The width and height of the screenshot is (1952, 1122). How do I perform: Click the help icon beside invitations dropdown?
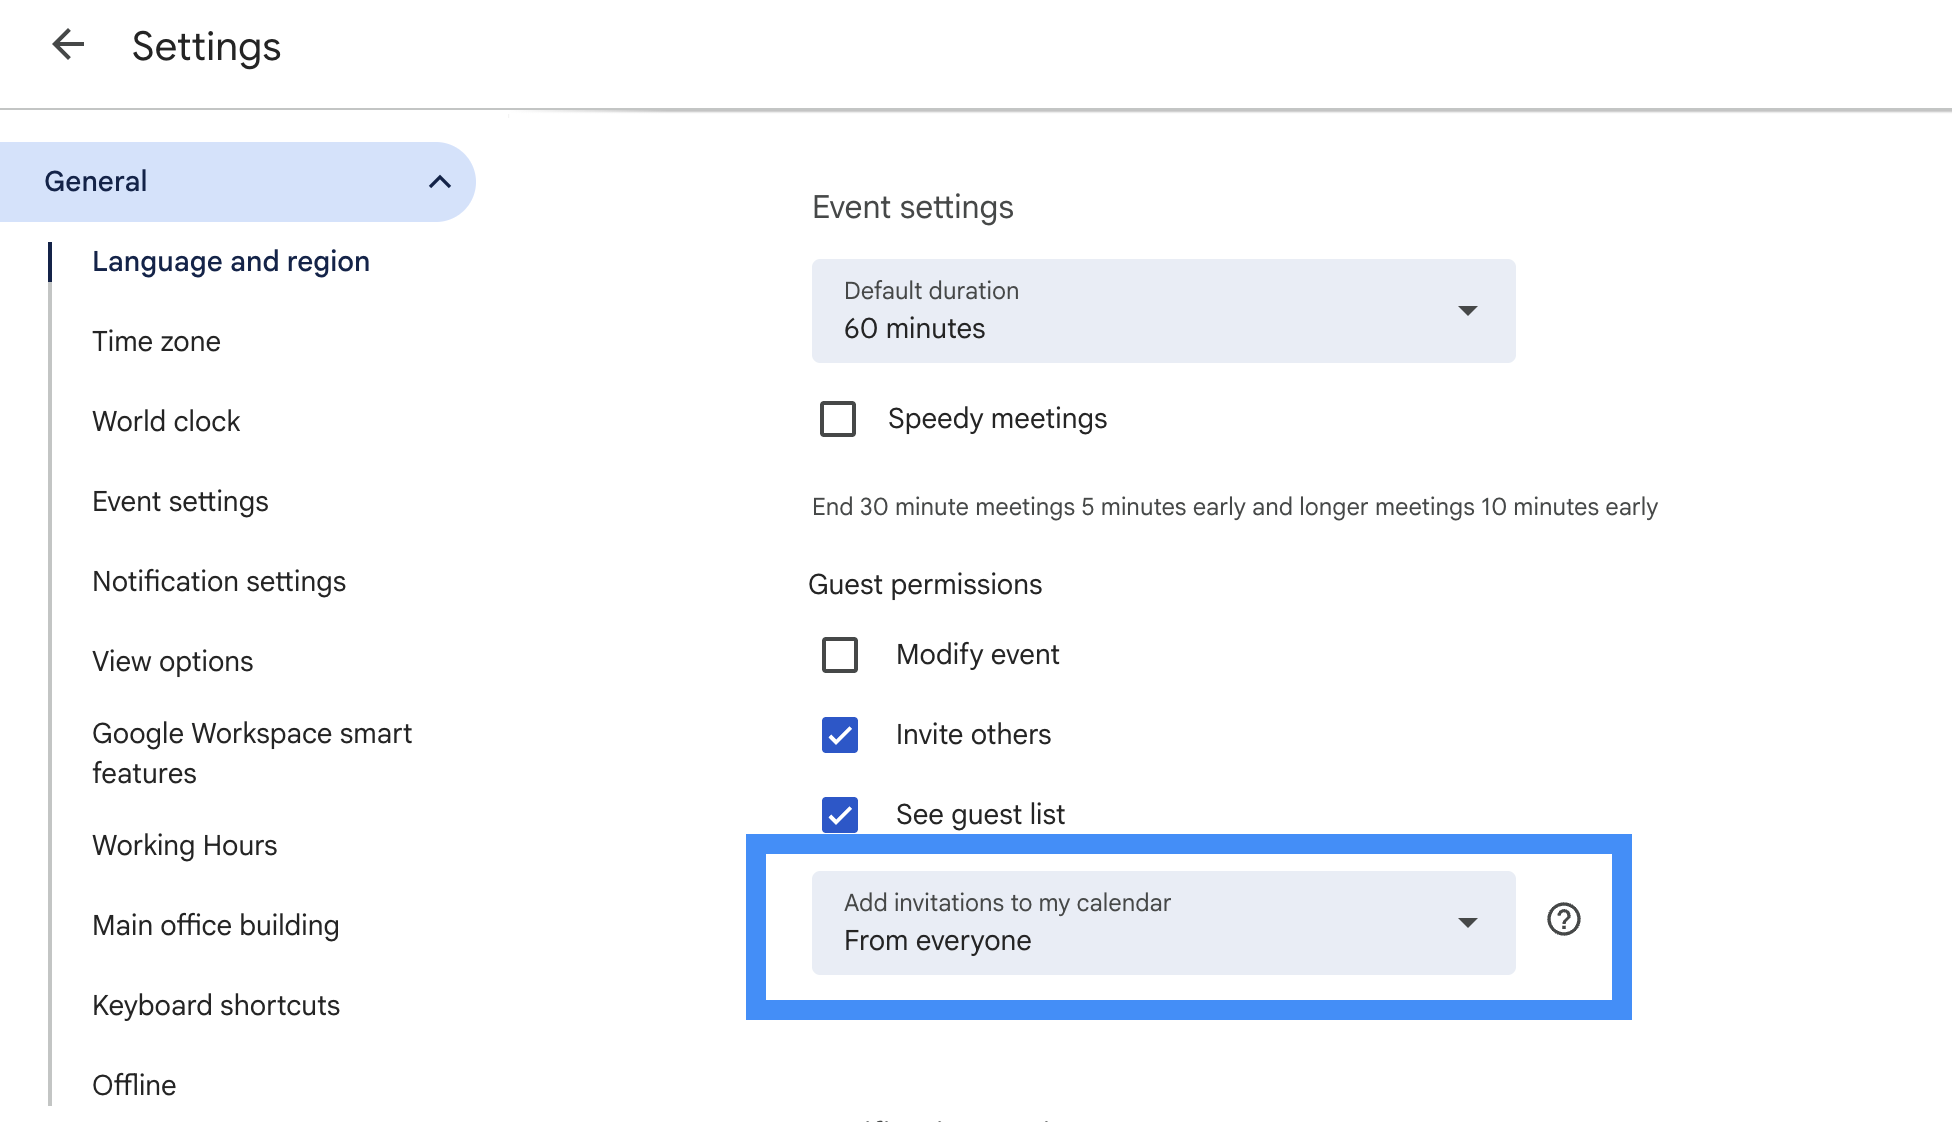[x=1563, y=919]
